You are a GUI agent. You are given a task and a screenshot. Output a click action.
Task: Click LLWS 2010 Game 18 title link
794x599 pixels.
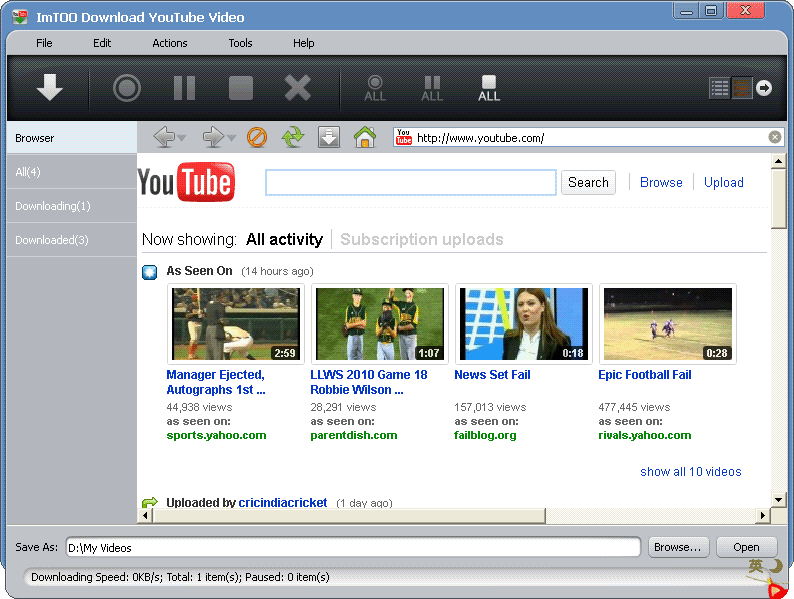[x=369, y=382]
